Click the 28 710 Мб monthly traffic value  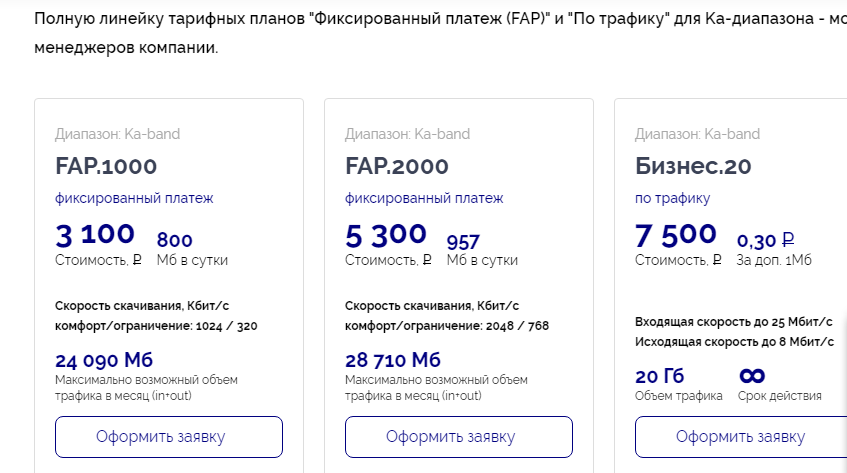(393, 360)
